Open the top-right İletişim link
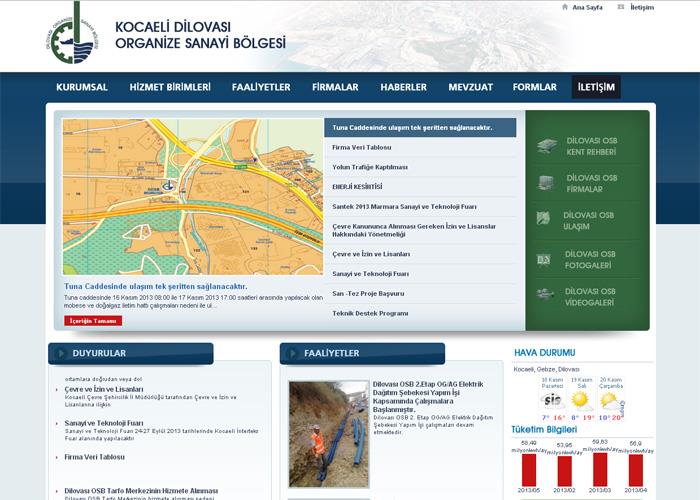Screen dimensions: 700x500 (x=642, y=8)
